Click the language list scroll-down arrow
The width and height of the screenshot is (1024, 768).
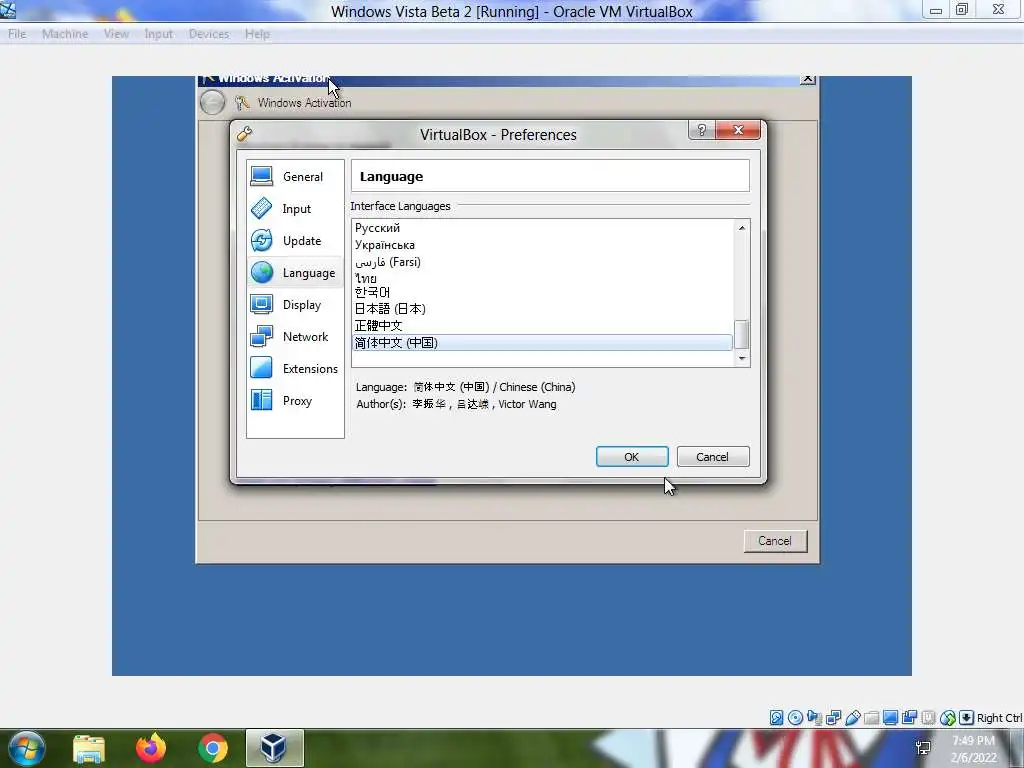tap(742, 359)
